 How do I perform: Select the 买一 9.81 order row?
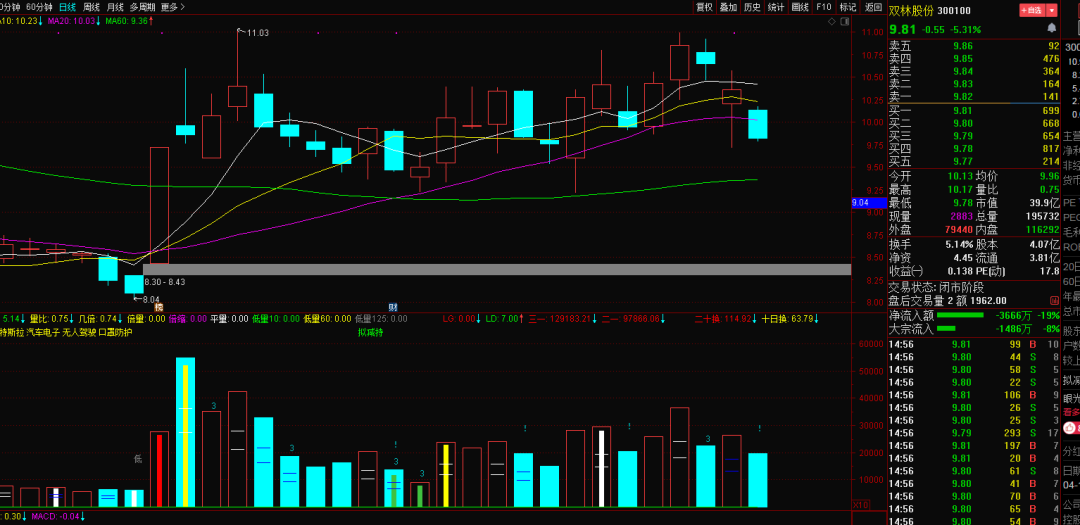pos(974,110)
